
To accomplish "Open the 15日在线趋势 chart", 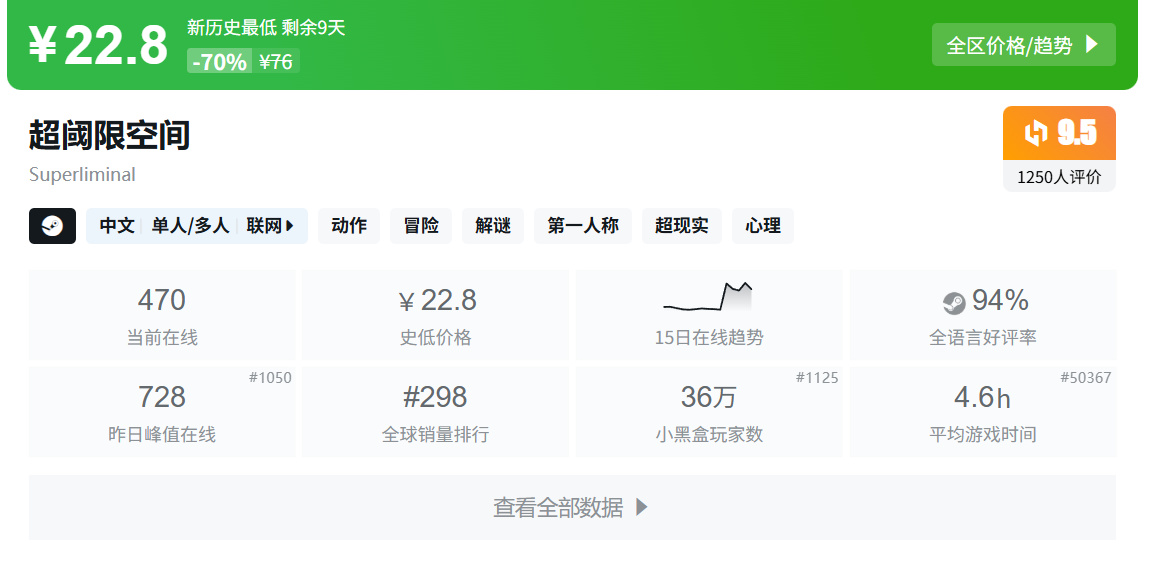I will click(x=709, y=315).
